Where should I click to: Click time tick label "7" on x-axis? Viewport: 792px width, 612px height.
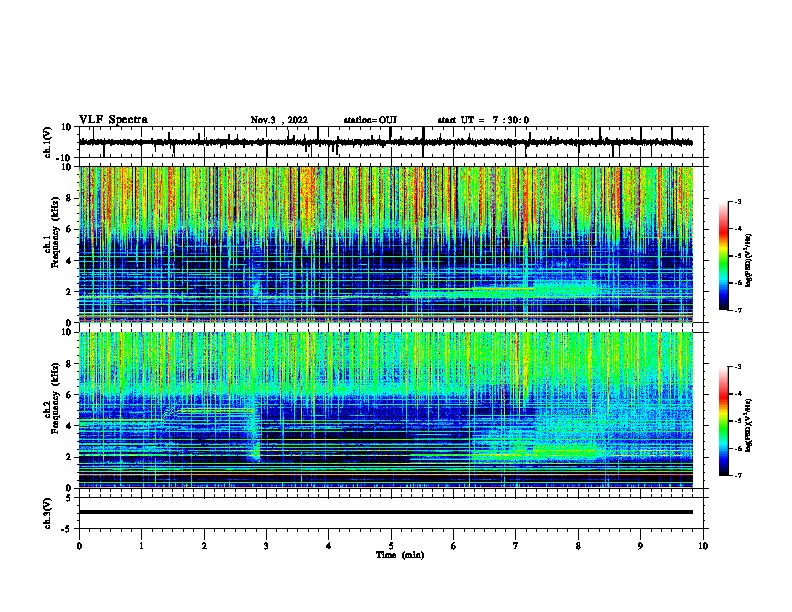coord(516,546)
